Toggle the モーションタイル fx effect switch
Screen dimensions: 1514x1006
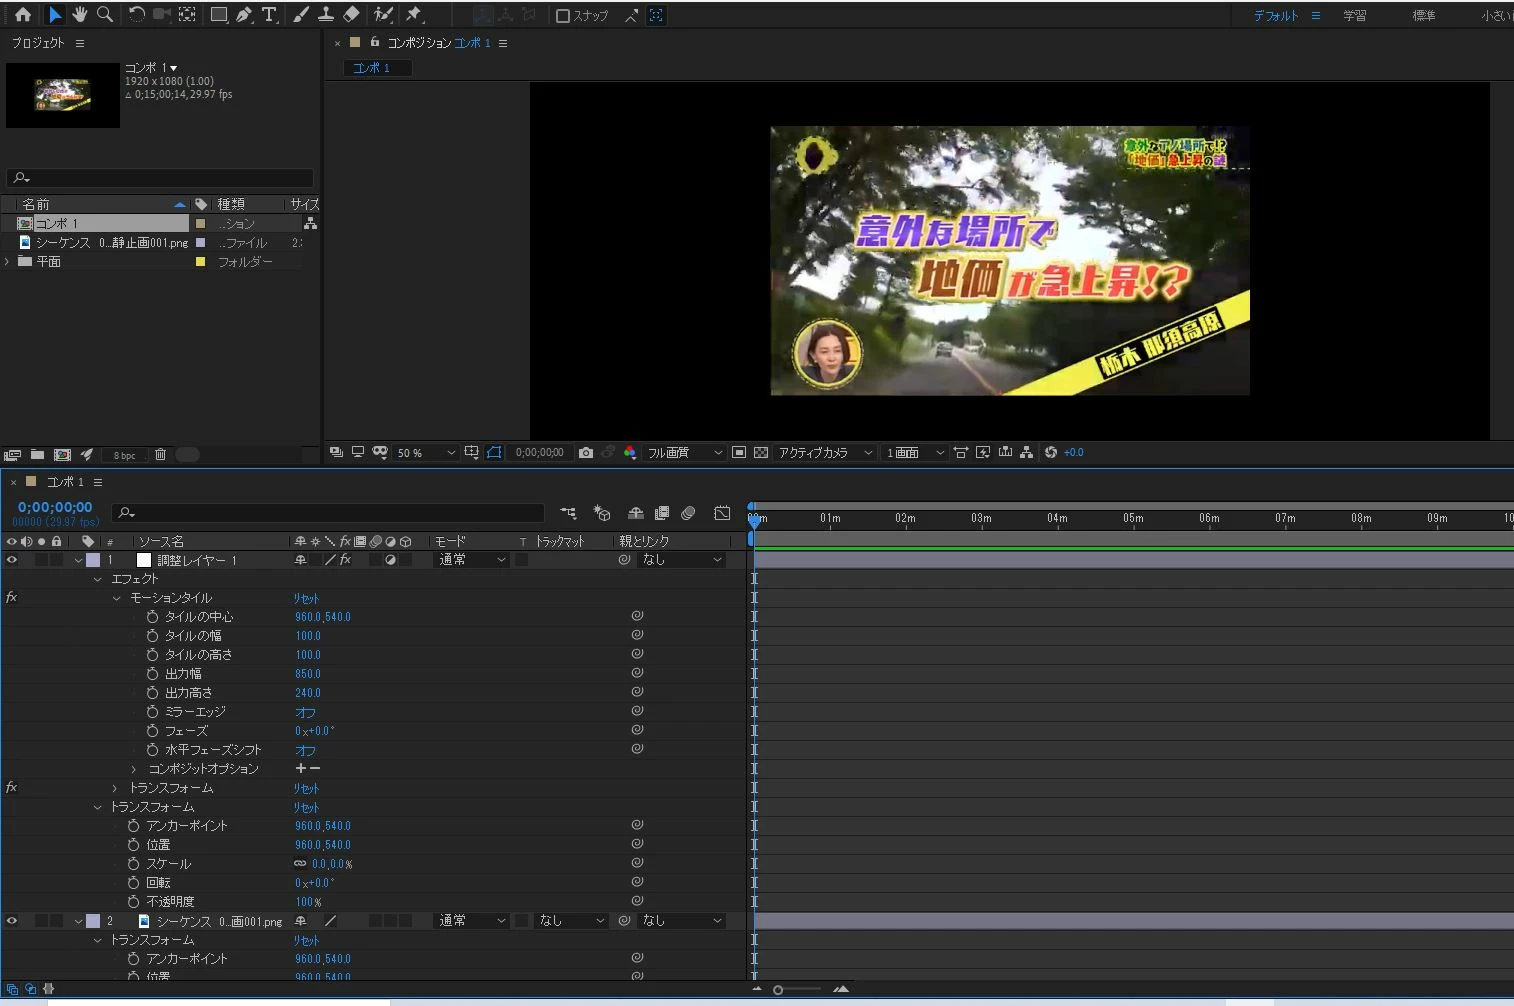(x=12, y=598)
